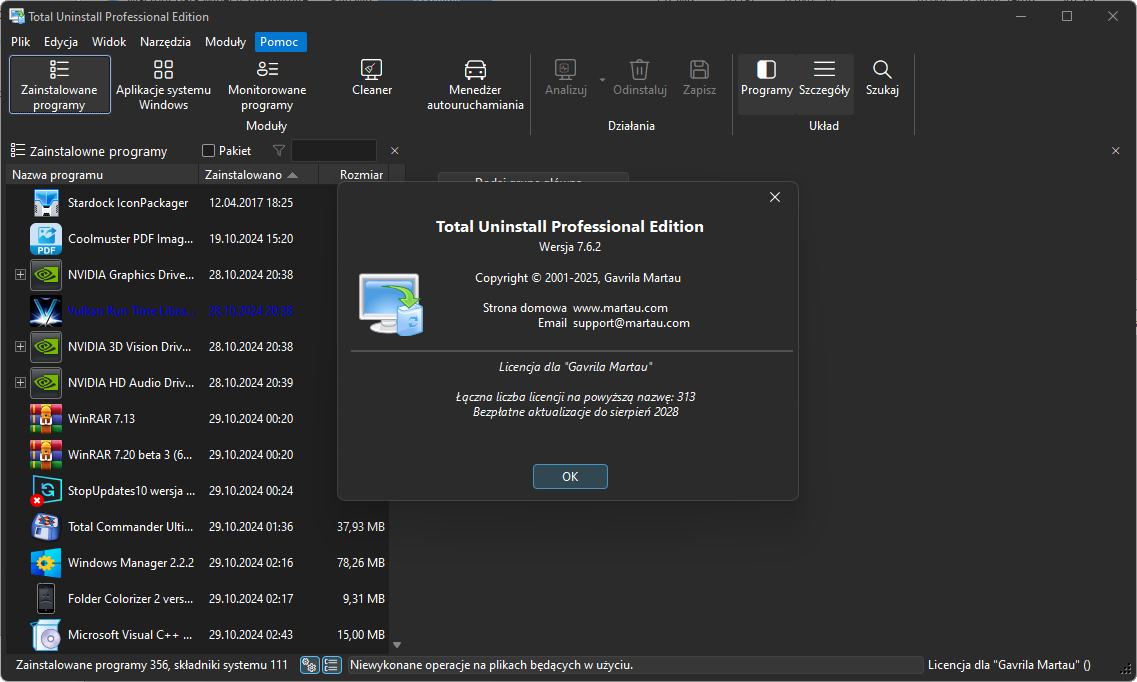This screenshot has height=682, width=1137.
Task: Open the Analizuj dropdown arrow
Action: point(602,80)
